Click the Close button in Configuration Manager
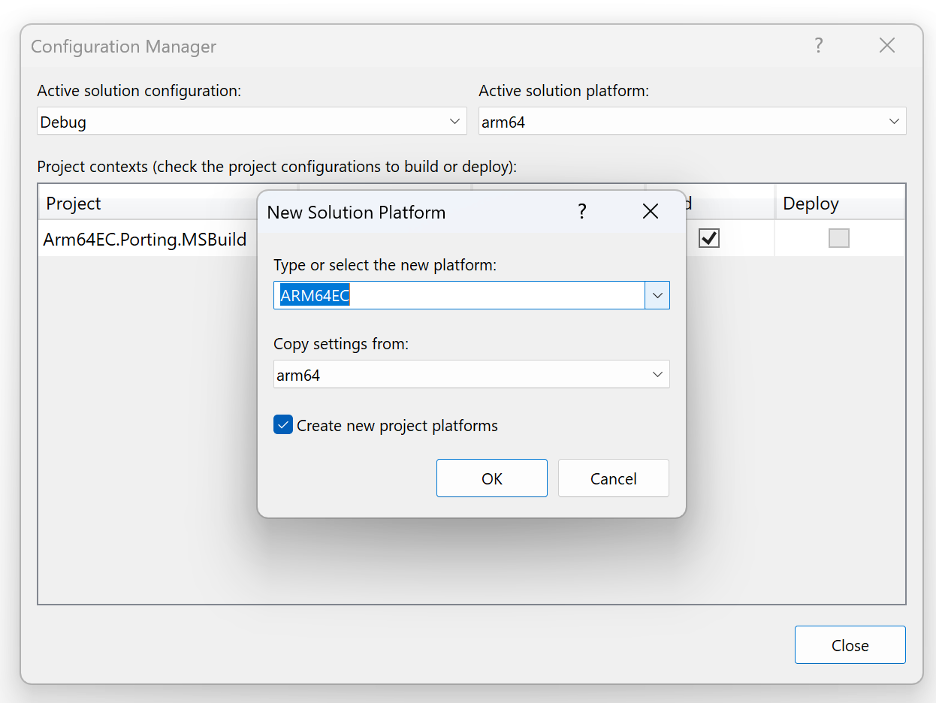Image resolution: width=936 pixels, height=704 pixels. click(x=850, y=645)
